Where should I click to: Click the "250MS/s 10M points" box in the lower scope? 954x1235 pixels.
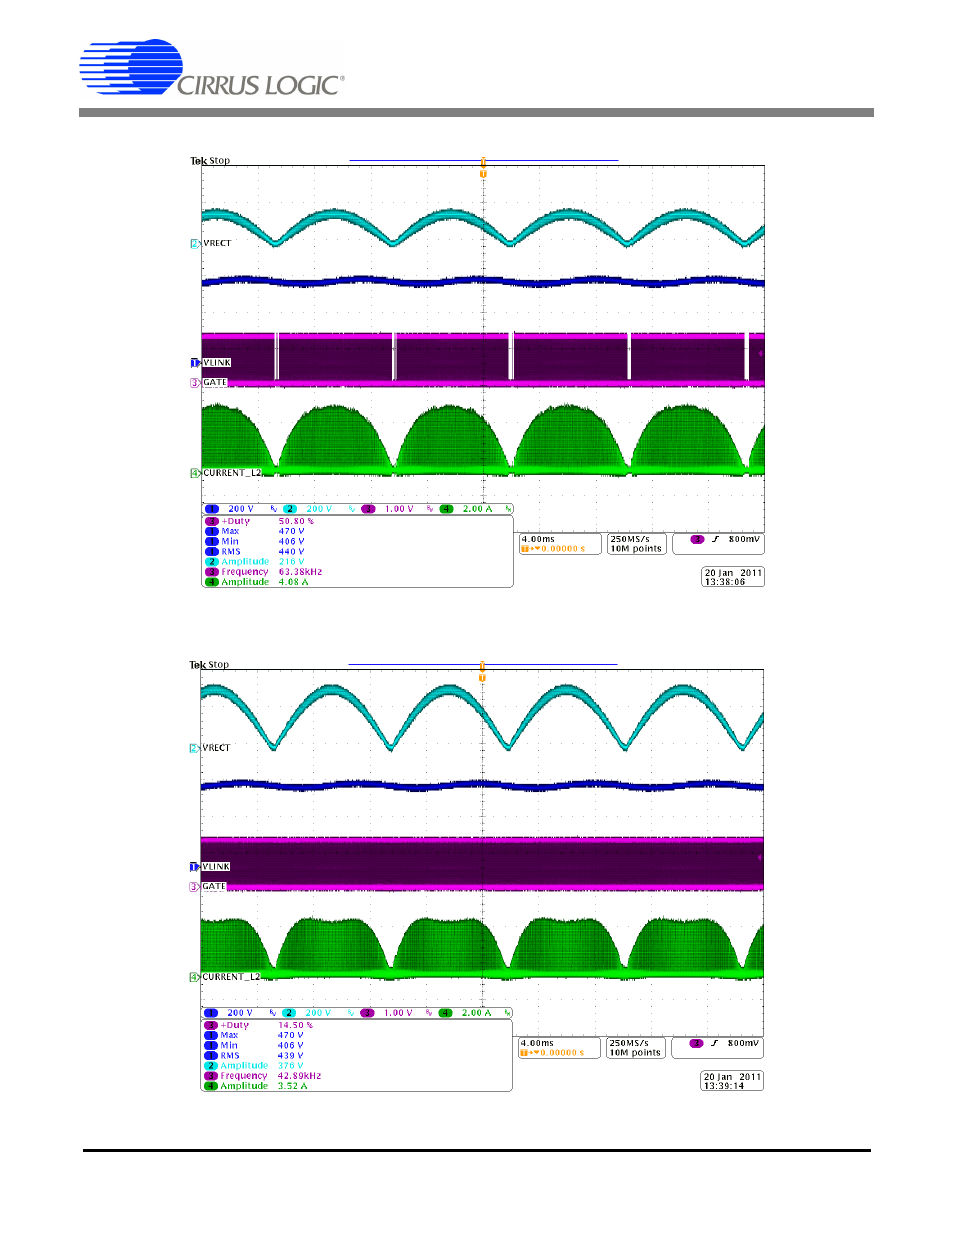pyautogui.click(x=635, y=1048)
